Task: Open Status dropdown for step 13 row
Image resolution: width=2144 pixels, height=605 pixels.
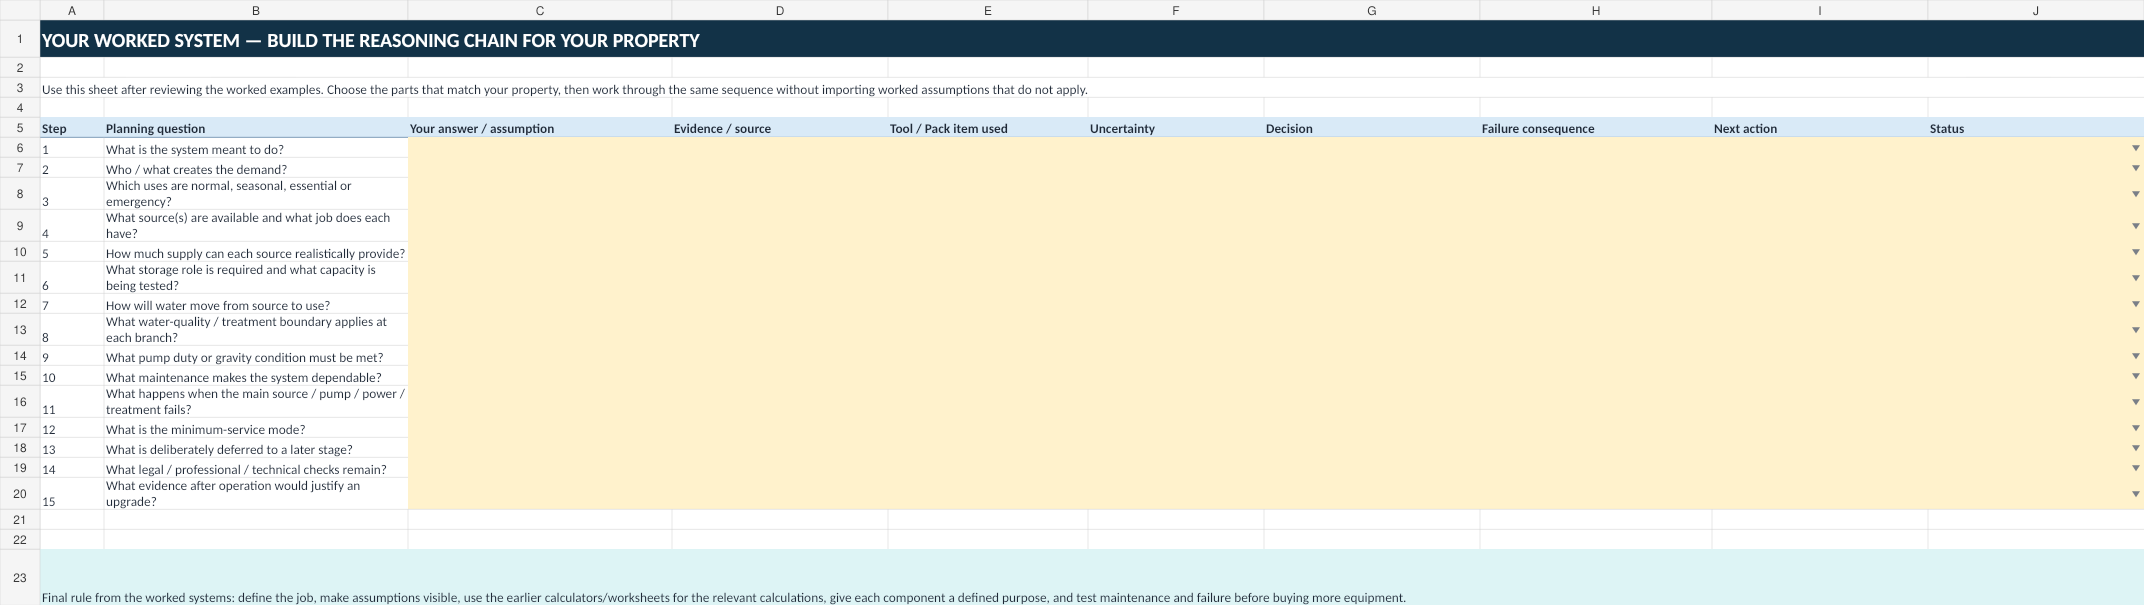Action: point(2135,448)
